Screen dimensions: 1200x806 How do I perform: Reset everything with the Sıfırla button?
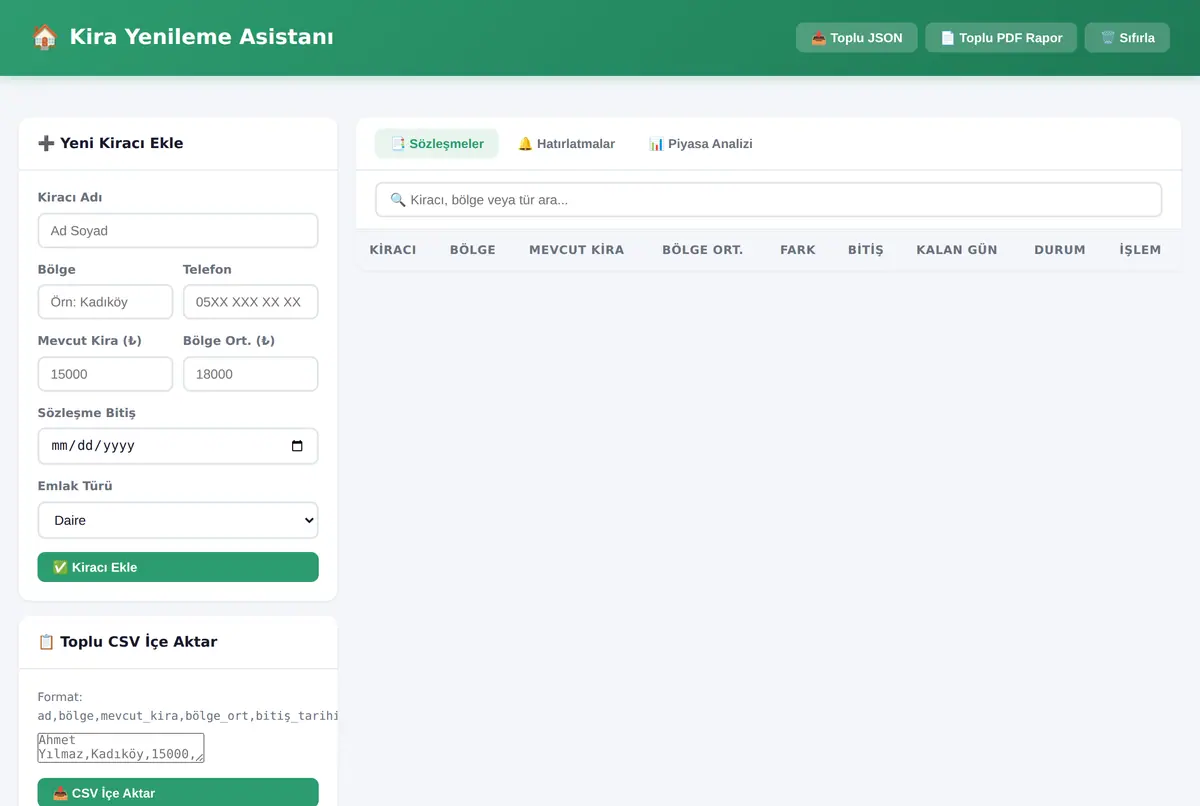[x=1127, y=38]
